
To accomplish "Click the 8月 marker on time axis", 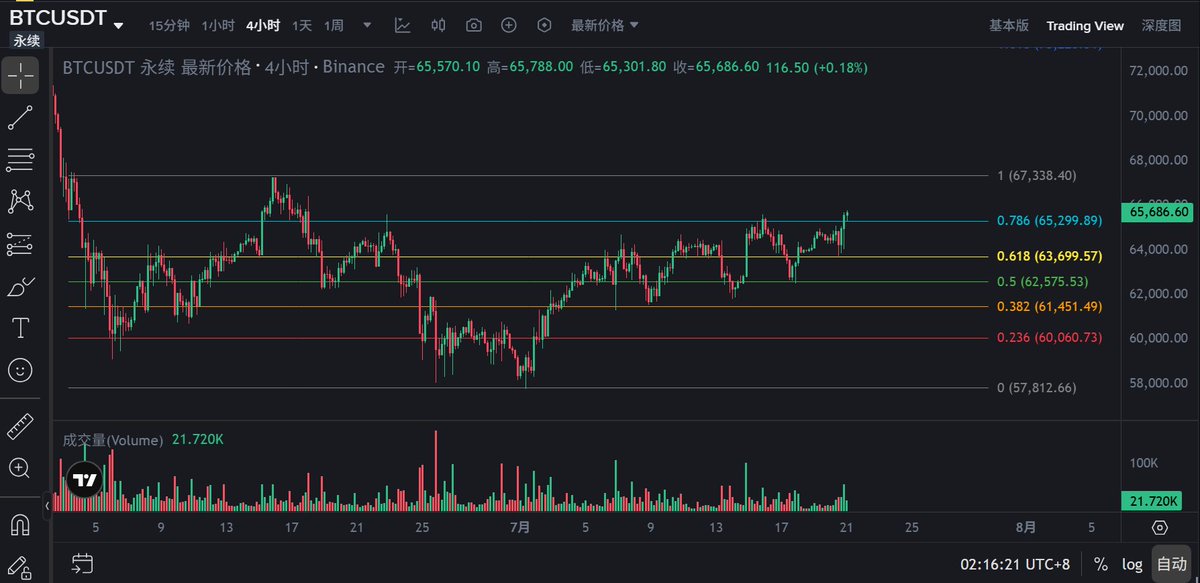I will (x=1026, y=527).
